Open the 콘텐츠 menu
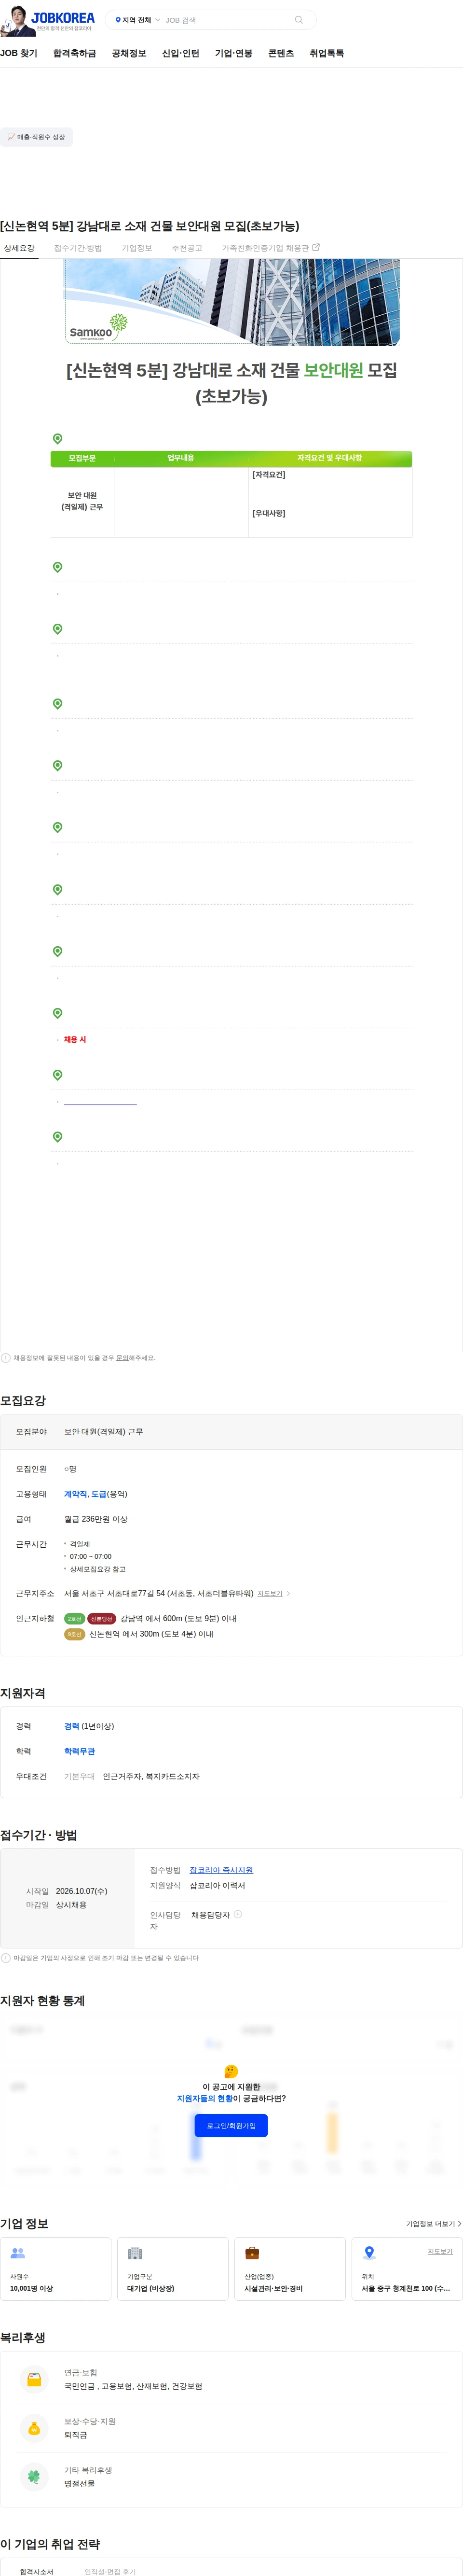The width and height of the screenshot is (463, 2576). coord(281,54)
